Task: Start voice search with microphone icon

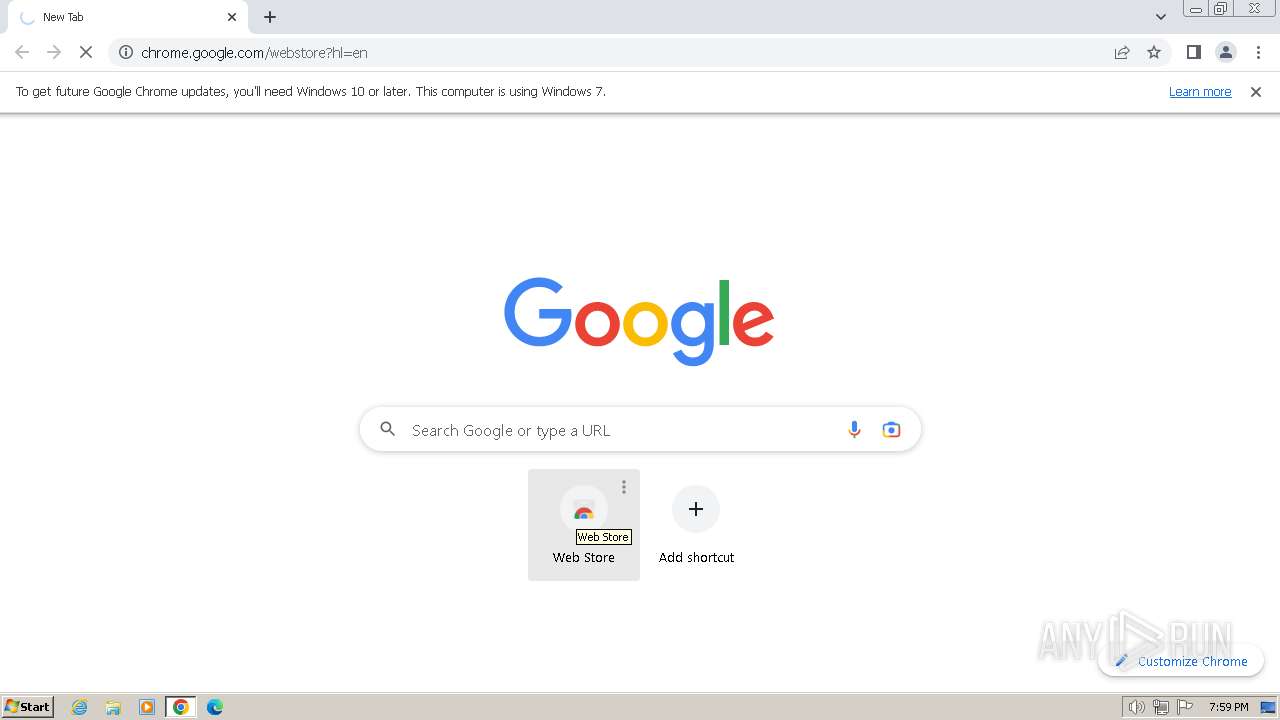Action: click(854, 430)
